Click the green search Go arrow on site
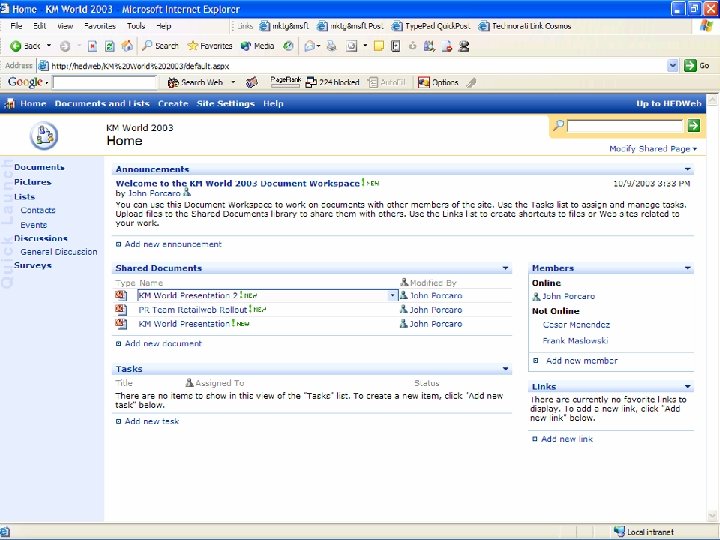720x540 pixels. point(694,125)
